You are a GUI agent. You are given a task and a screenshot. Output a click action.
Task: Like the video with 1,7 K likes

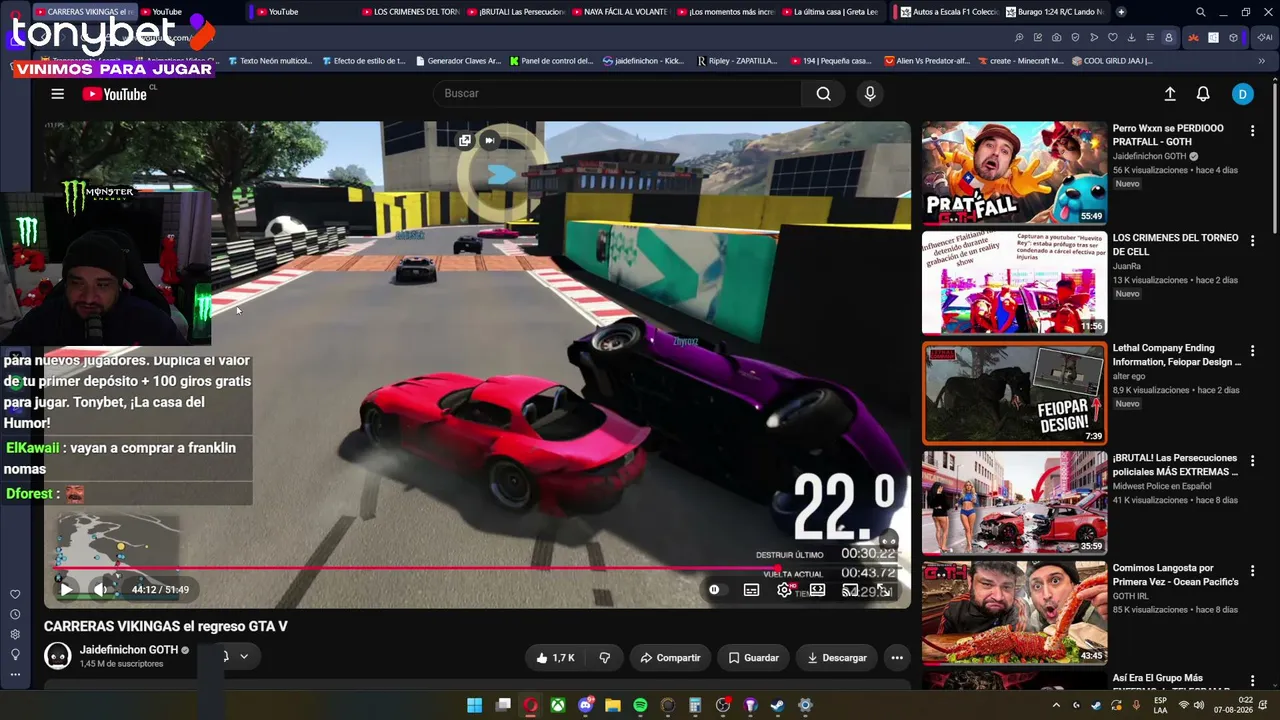point(555,658)
